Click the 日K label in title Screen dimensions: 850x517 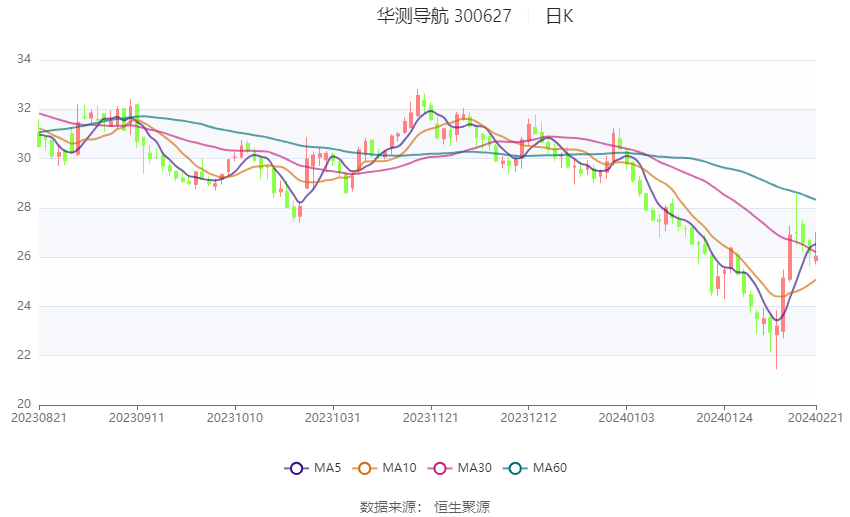559,16
